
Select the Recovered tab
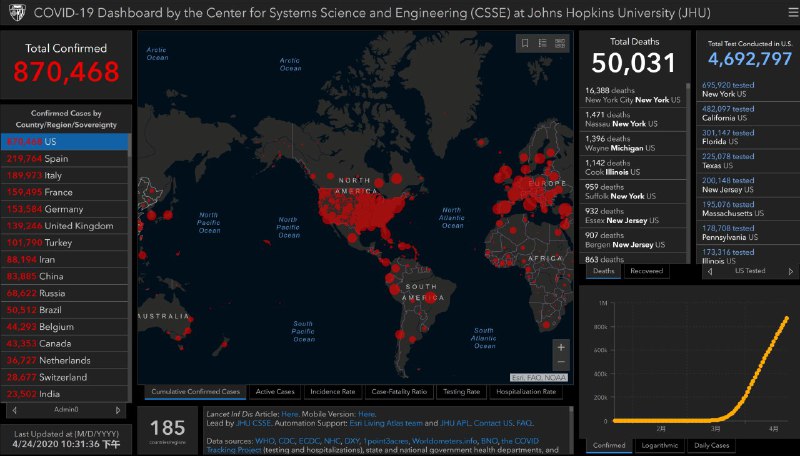tap(646, 271)
